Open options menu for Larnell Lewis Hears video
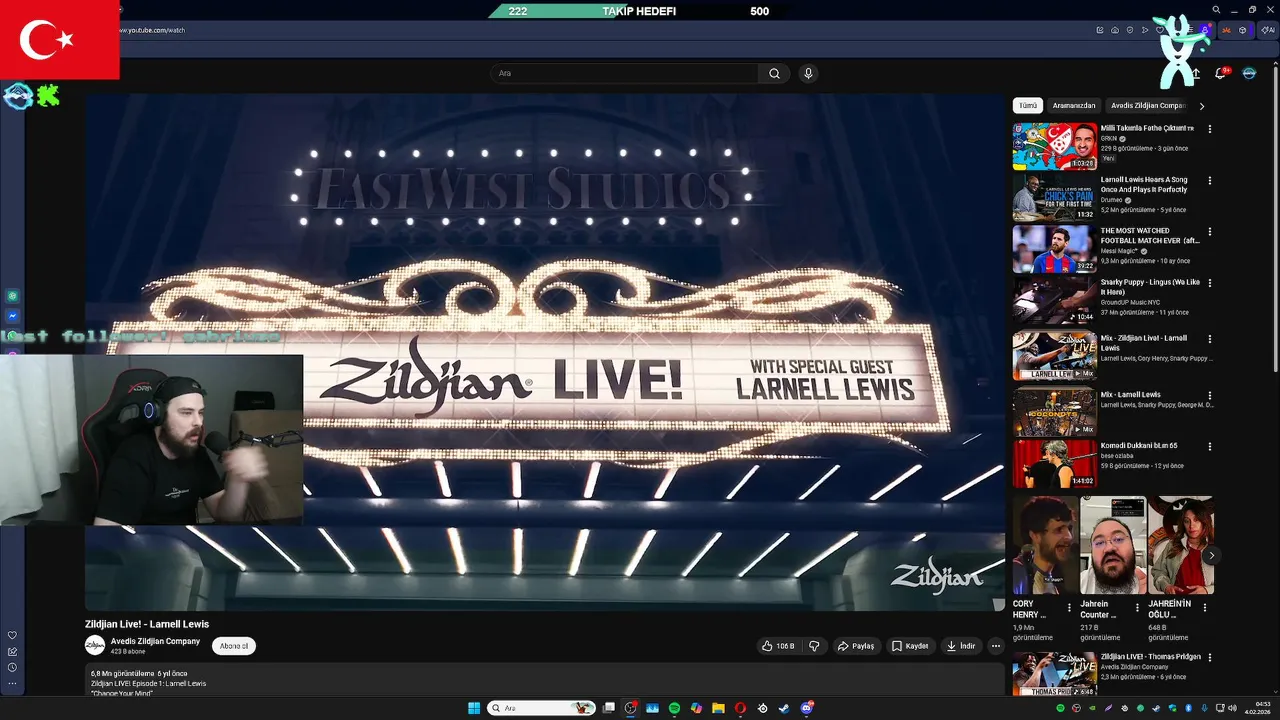 [1210, 181]
